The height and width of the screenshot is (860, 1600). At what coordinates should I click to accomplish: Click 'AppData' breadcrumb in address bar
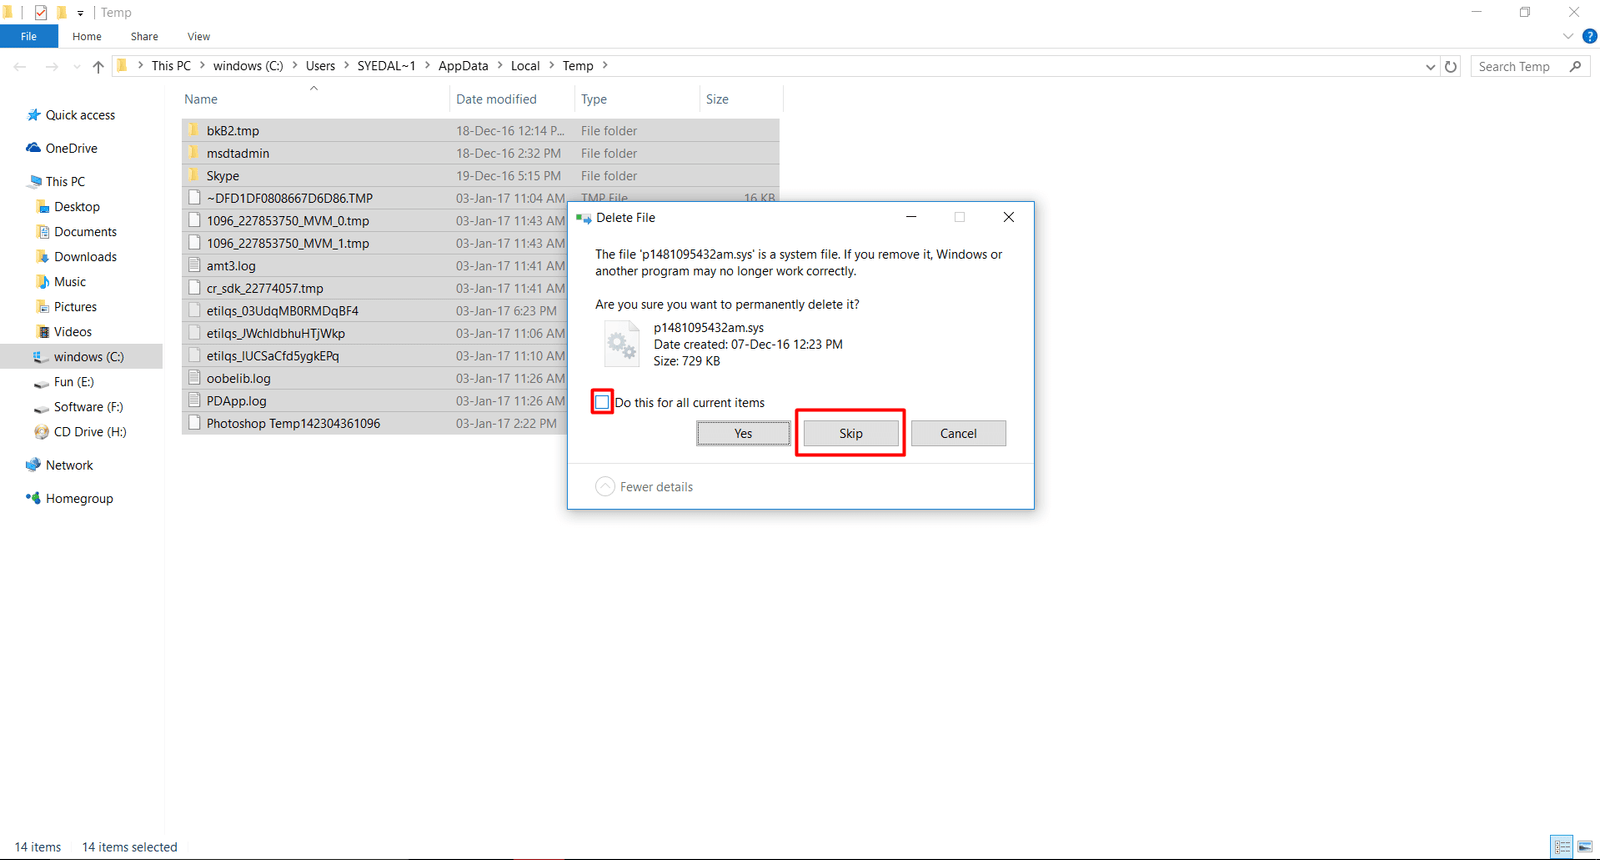(x=463, y=66)
